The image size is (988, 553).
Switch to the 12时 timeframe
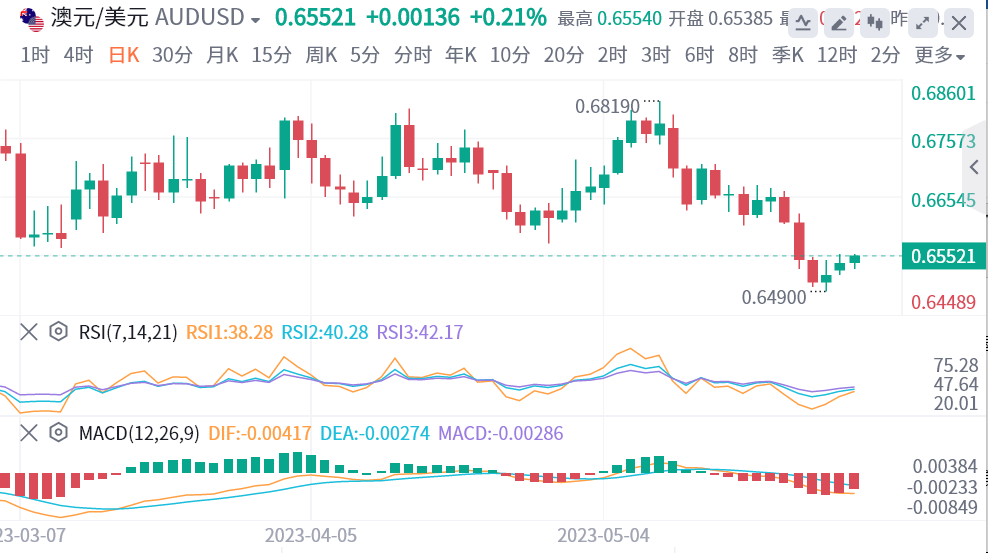pos(837,55)
